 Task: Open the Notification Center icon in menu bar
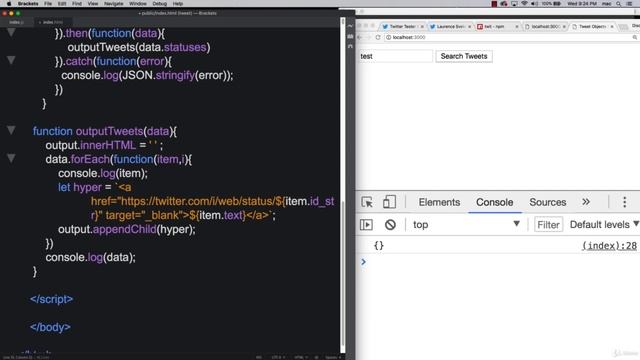click(x=630, y=4)
